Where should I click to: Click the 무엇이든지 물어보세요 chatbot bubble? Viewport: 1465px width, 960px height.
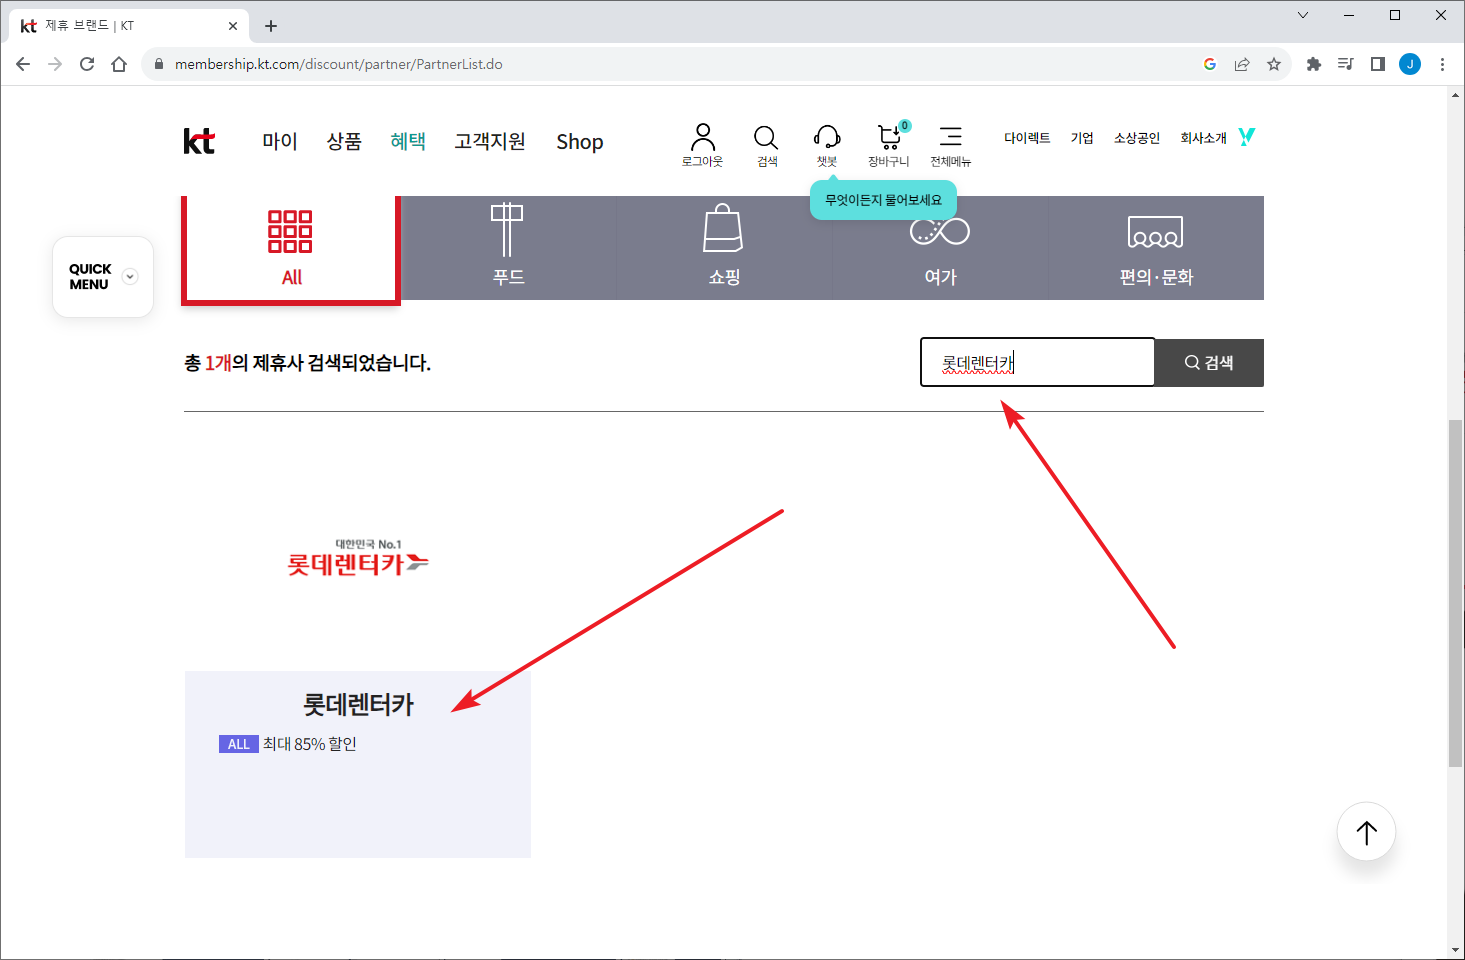point(883,200)
